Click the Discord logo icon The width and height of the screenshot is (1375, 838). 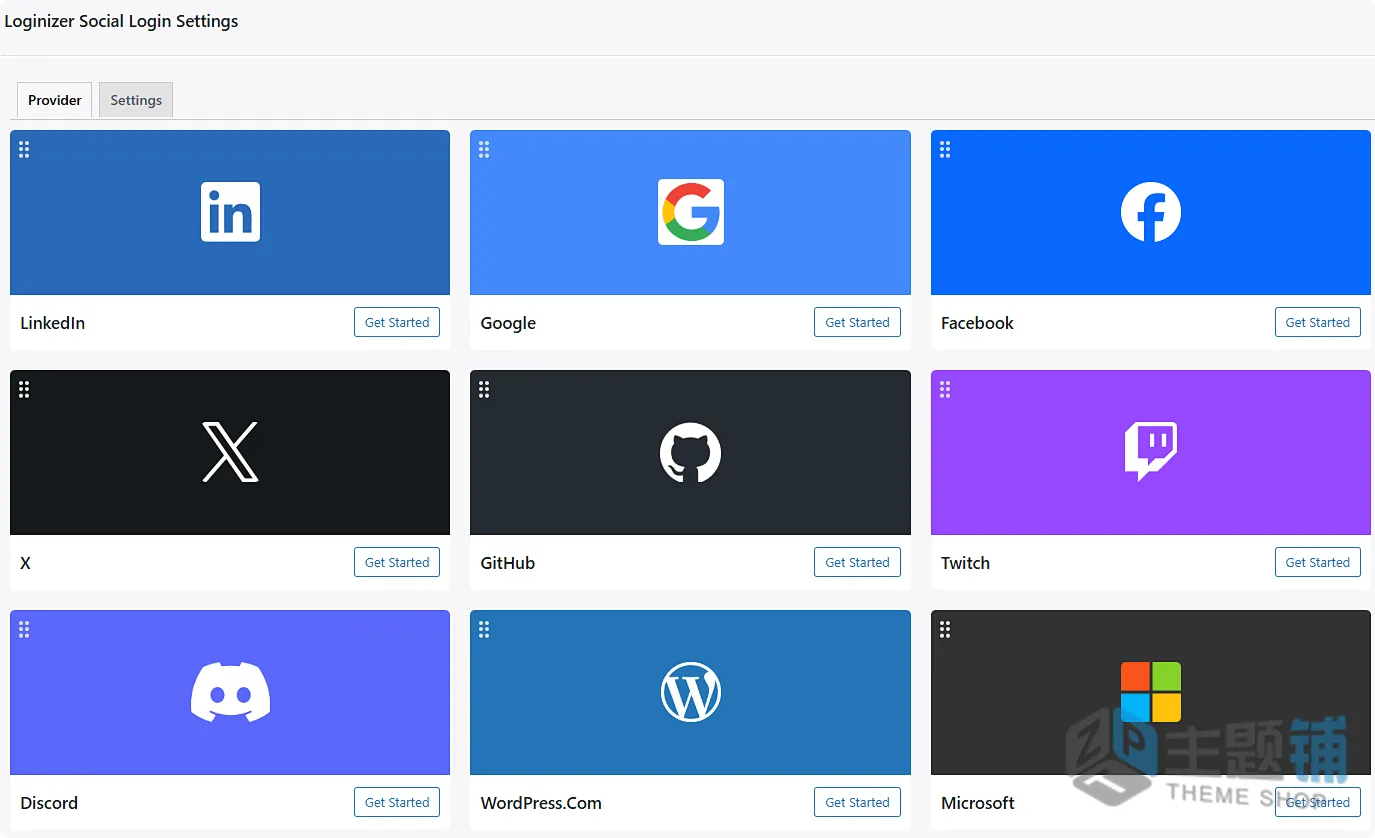coord(230,692)
